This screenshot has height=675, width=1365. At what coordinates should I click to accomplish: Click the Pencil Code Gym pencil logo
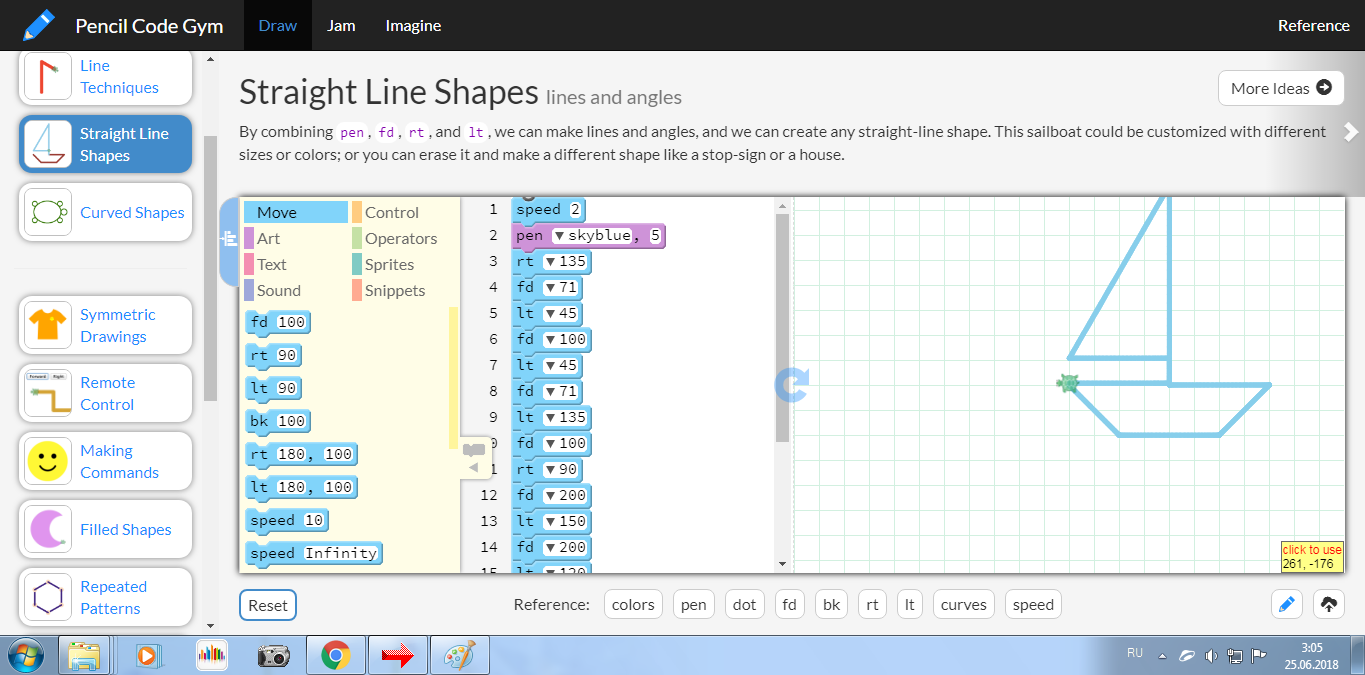coord(39,25)
